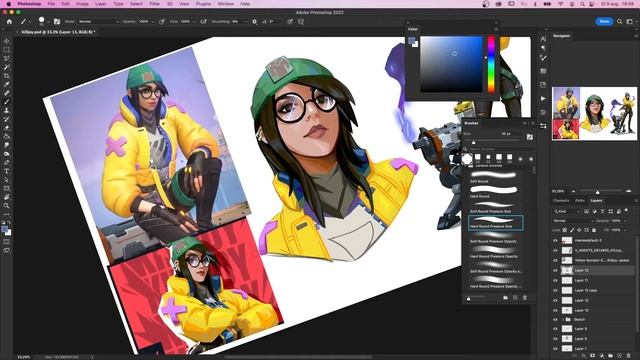Viewport: 640px width, 360px height.
Task: Open smoothing options gear icon
Action: 254,22
